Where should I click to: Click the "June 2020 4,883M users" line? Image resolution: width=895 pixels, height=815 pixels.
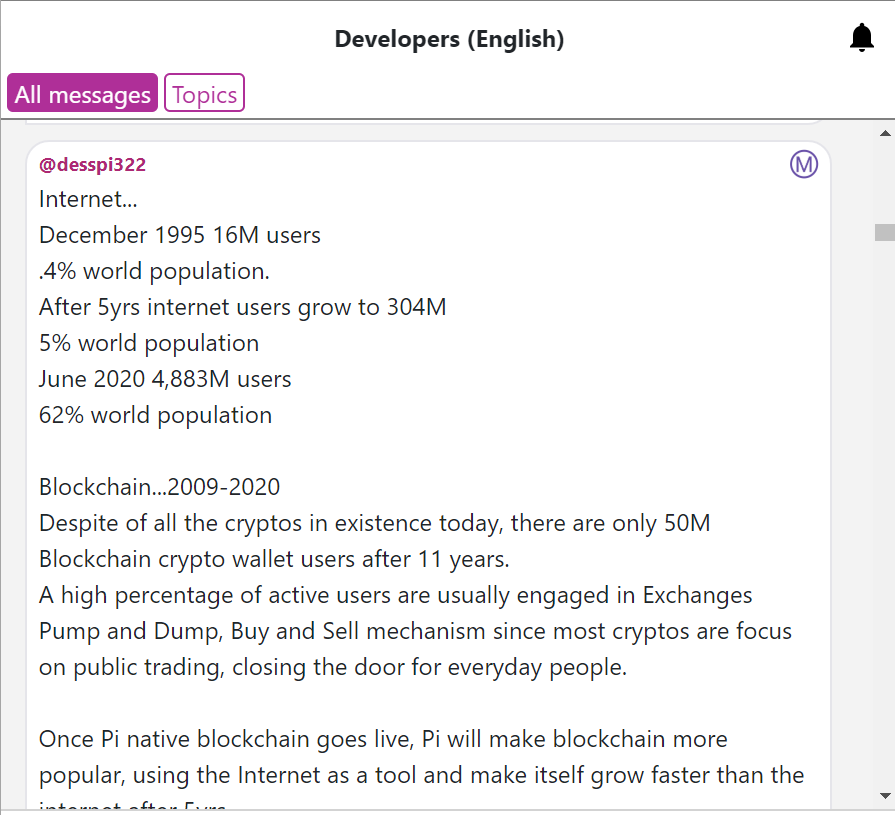165,379
